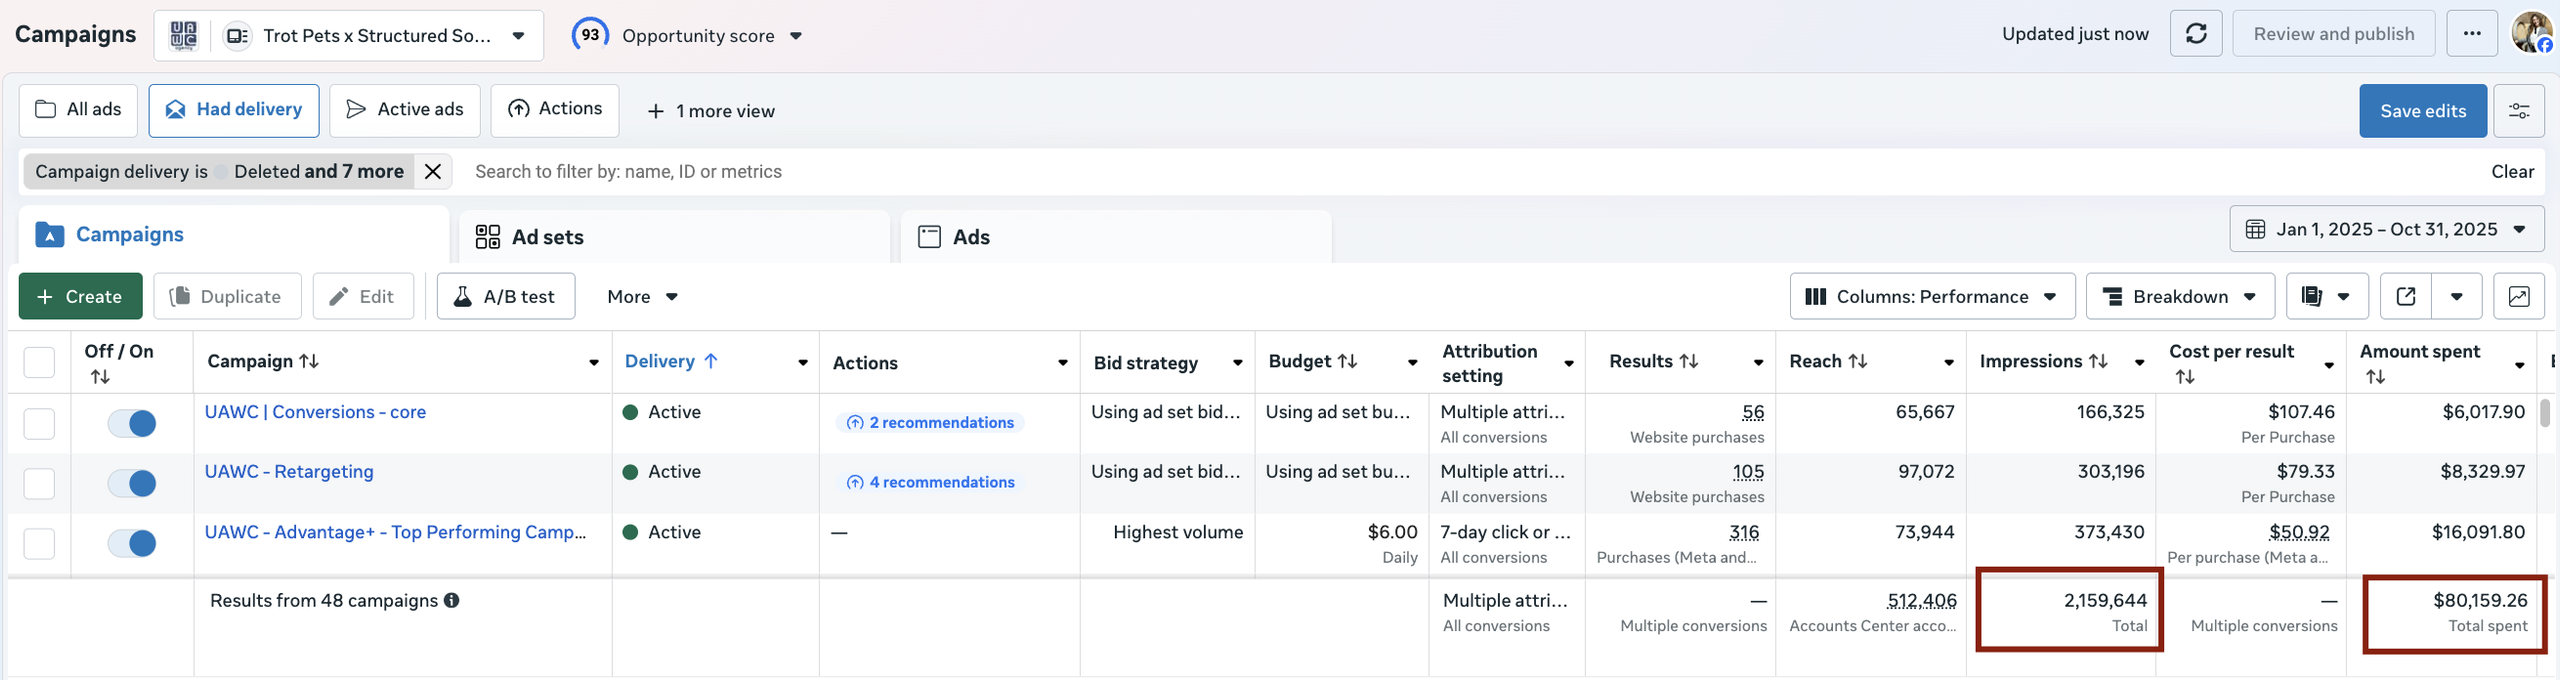Sort by Cost per result arrows

(x=2185, y=377)
